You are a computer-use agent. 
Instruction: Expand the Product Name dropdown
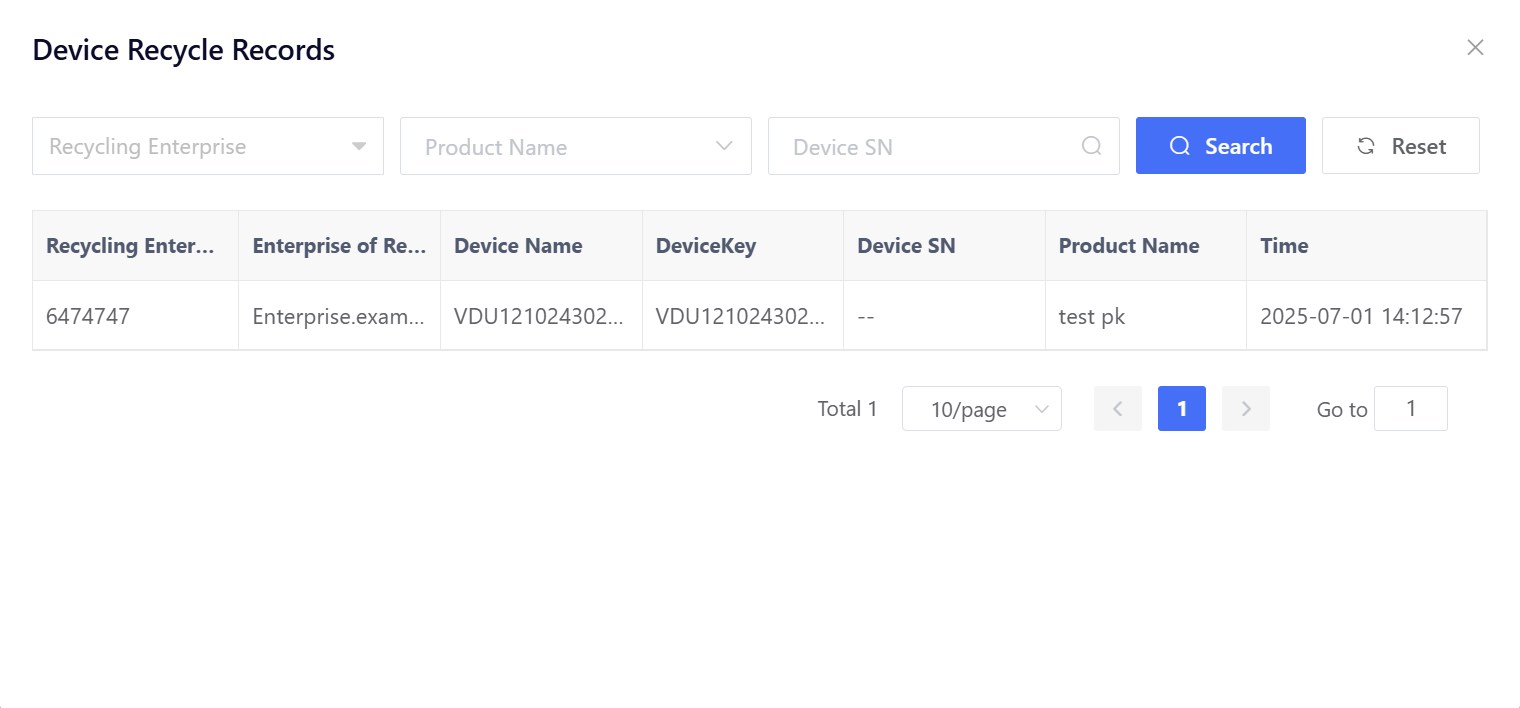[576, 146]
